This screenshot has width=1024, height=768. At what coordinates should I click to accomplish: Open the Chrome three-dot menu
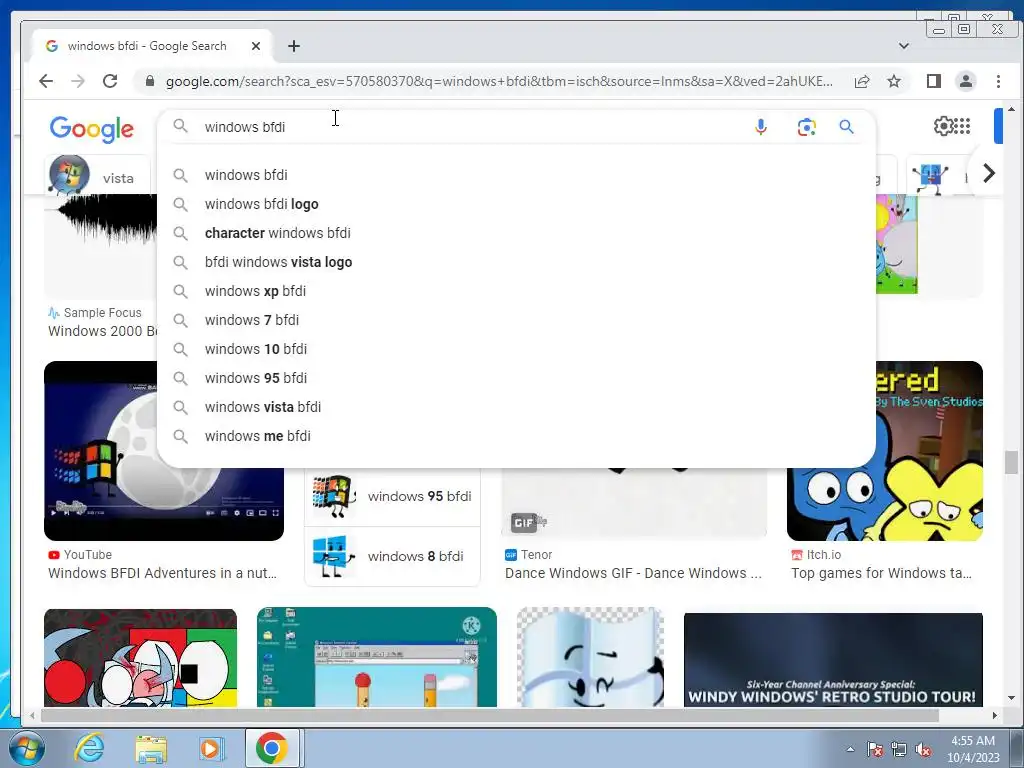998,81
